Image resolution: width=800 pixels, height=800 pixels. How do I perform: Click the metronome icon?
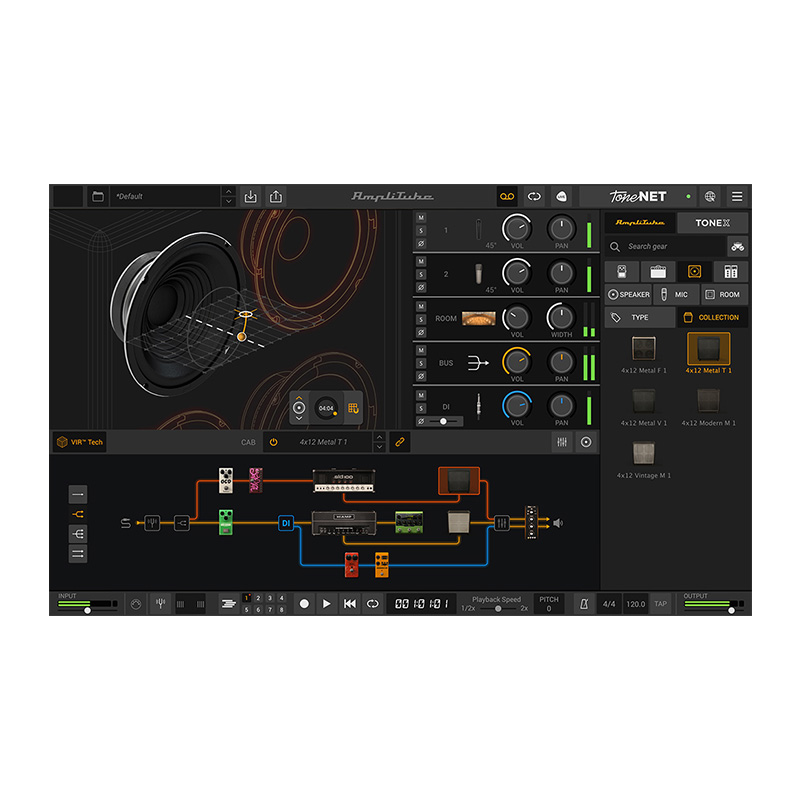(582, 604)
